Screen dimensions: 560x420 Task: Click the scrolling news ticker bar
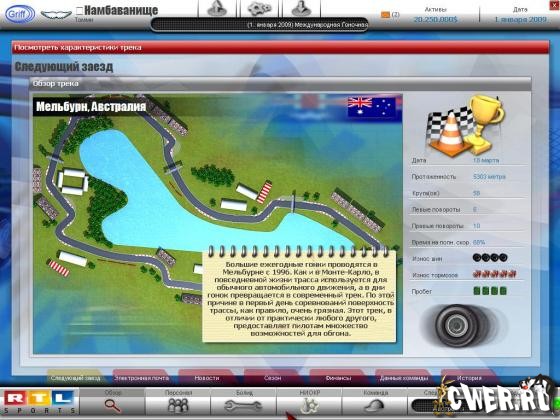coord(260,25)
